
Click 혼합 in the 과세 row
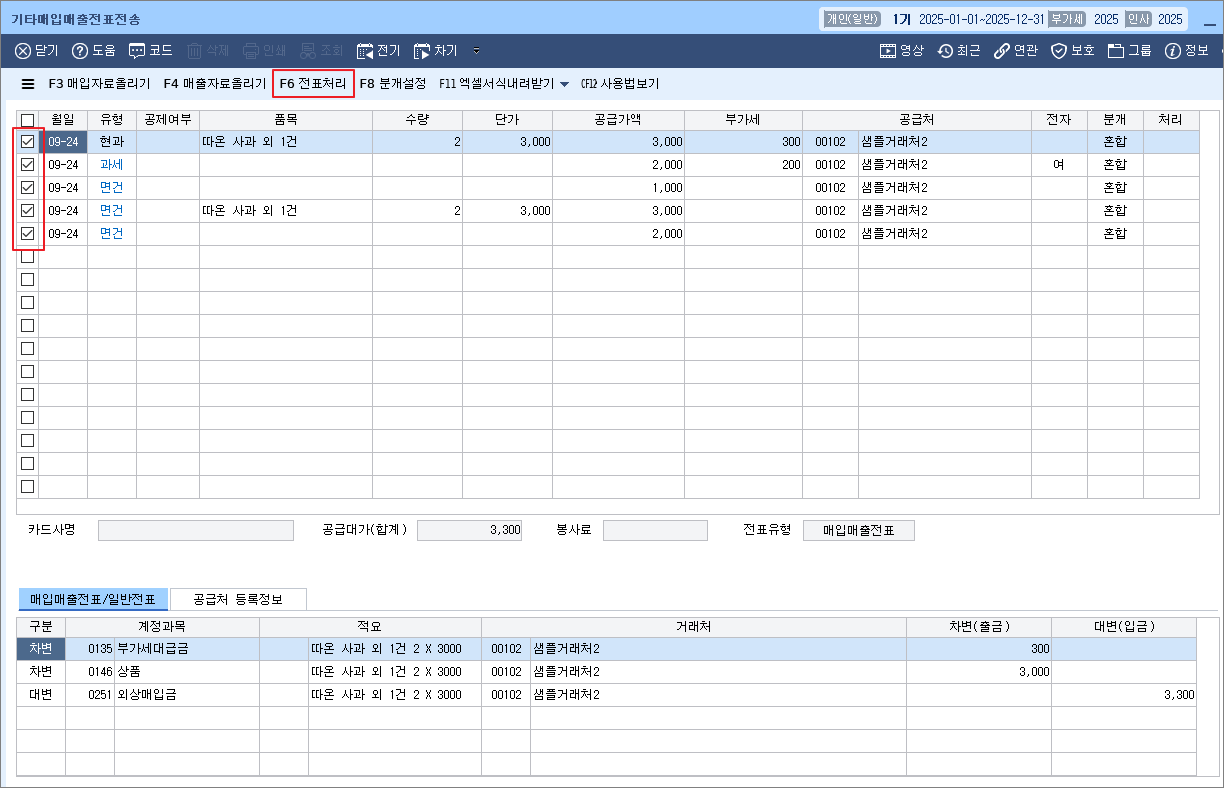1115,165
